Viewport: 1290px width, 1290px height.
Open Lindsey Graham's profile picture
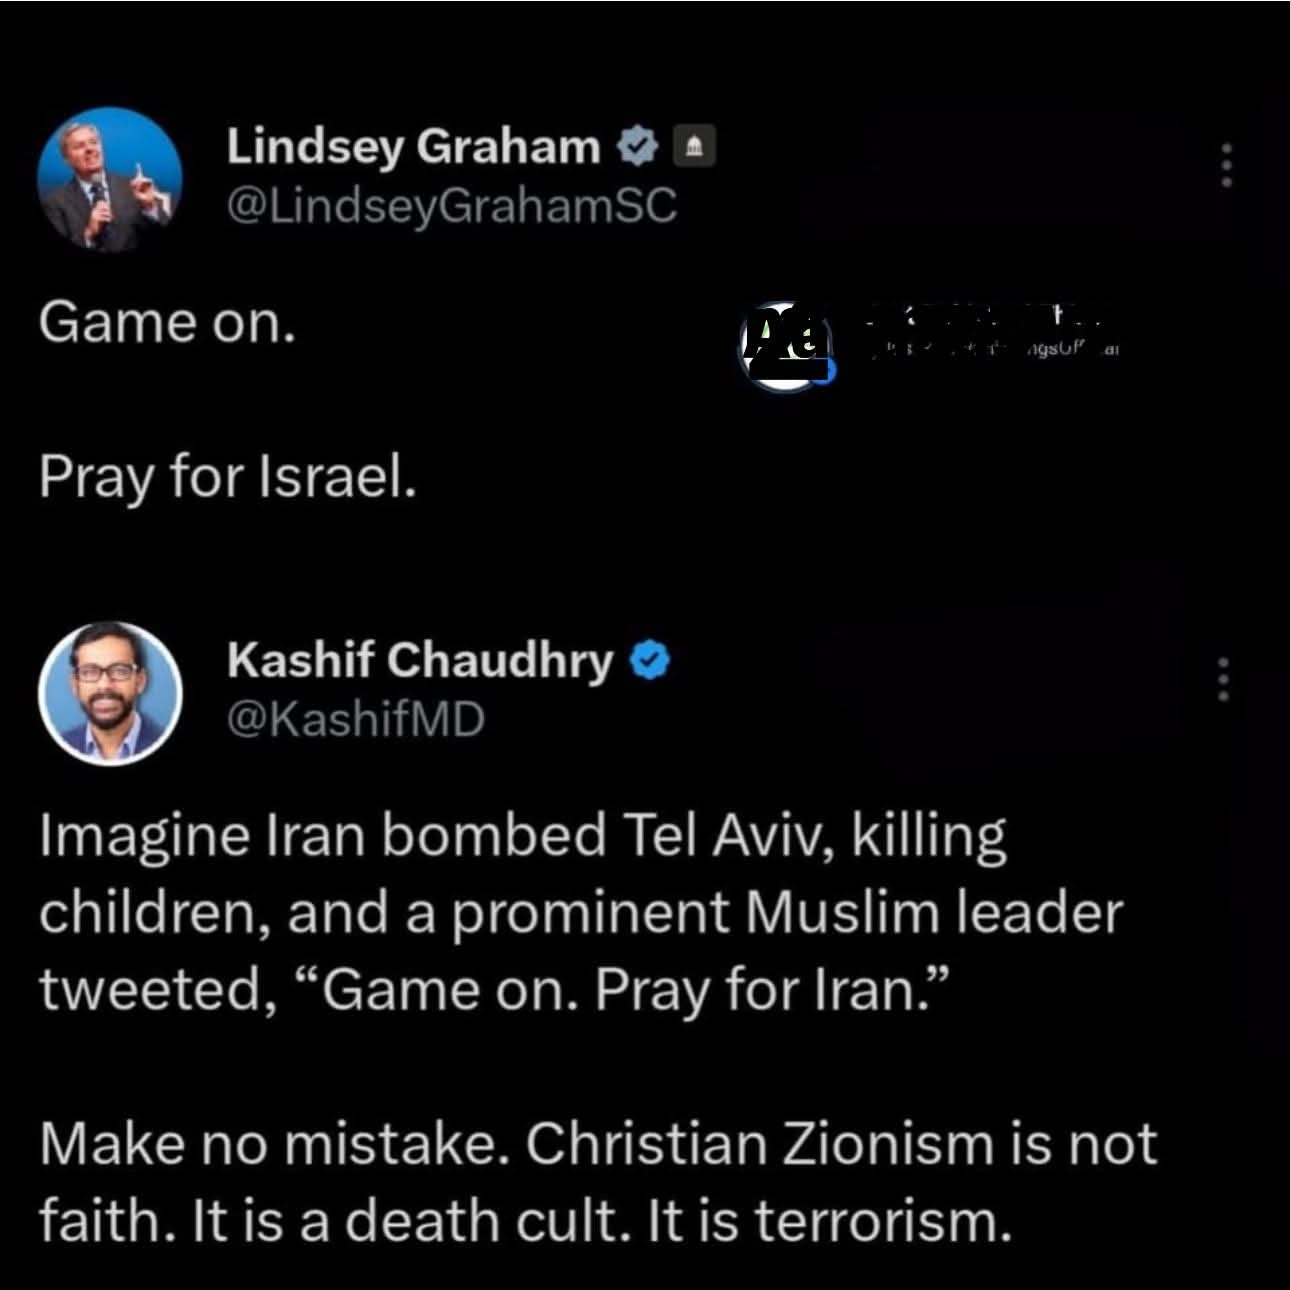(110, 179)
